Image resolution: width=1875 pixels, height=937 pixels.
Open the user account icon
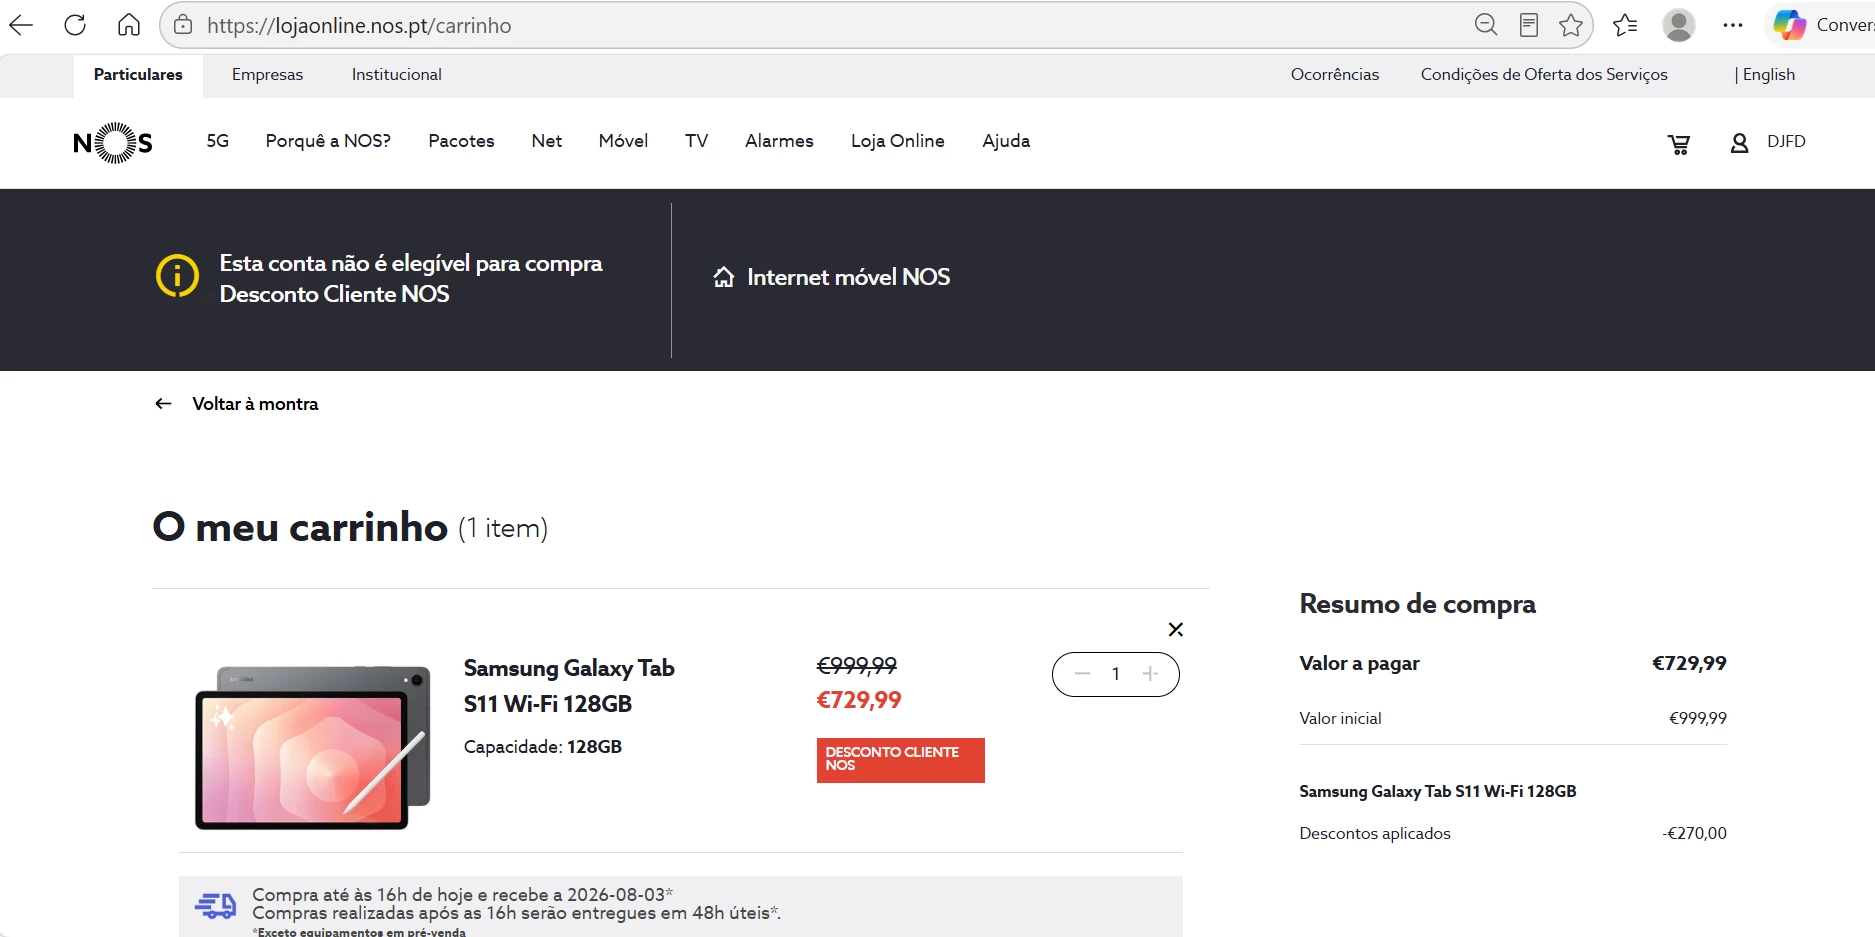(x=1740, y=143)
